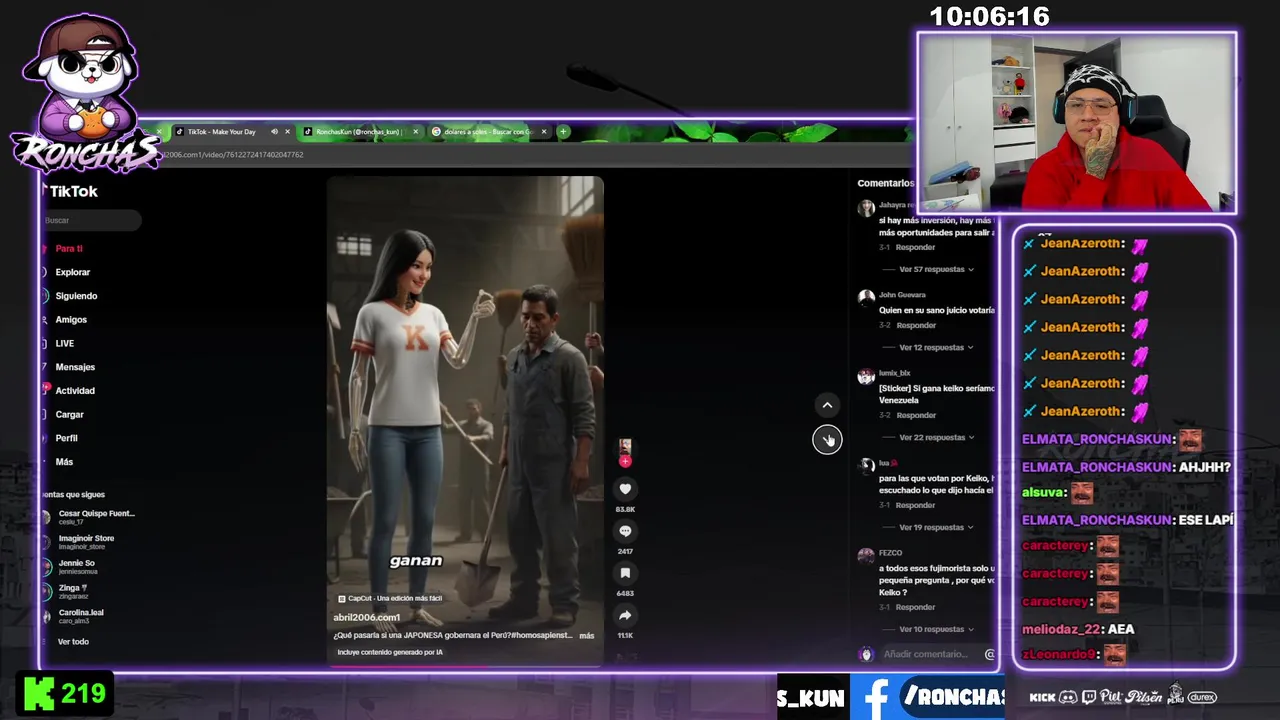Click meliodaz_22 'AEA' chat message
This screenshot has width=1280, height=720.
click(1078, 629)
